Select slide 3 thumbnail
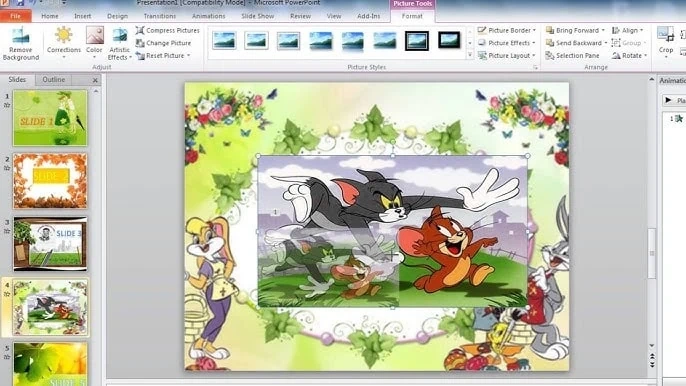Viewport: 686px width, 386px height. tap(50, 244)
